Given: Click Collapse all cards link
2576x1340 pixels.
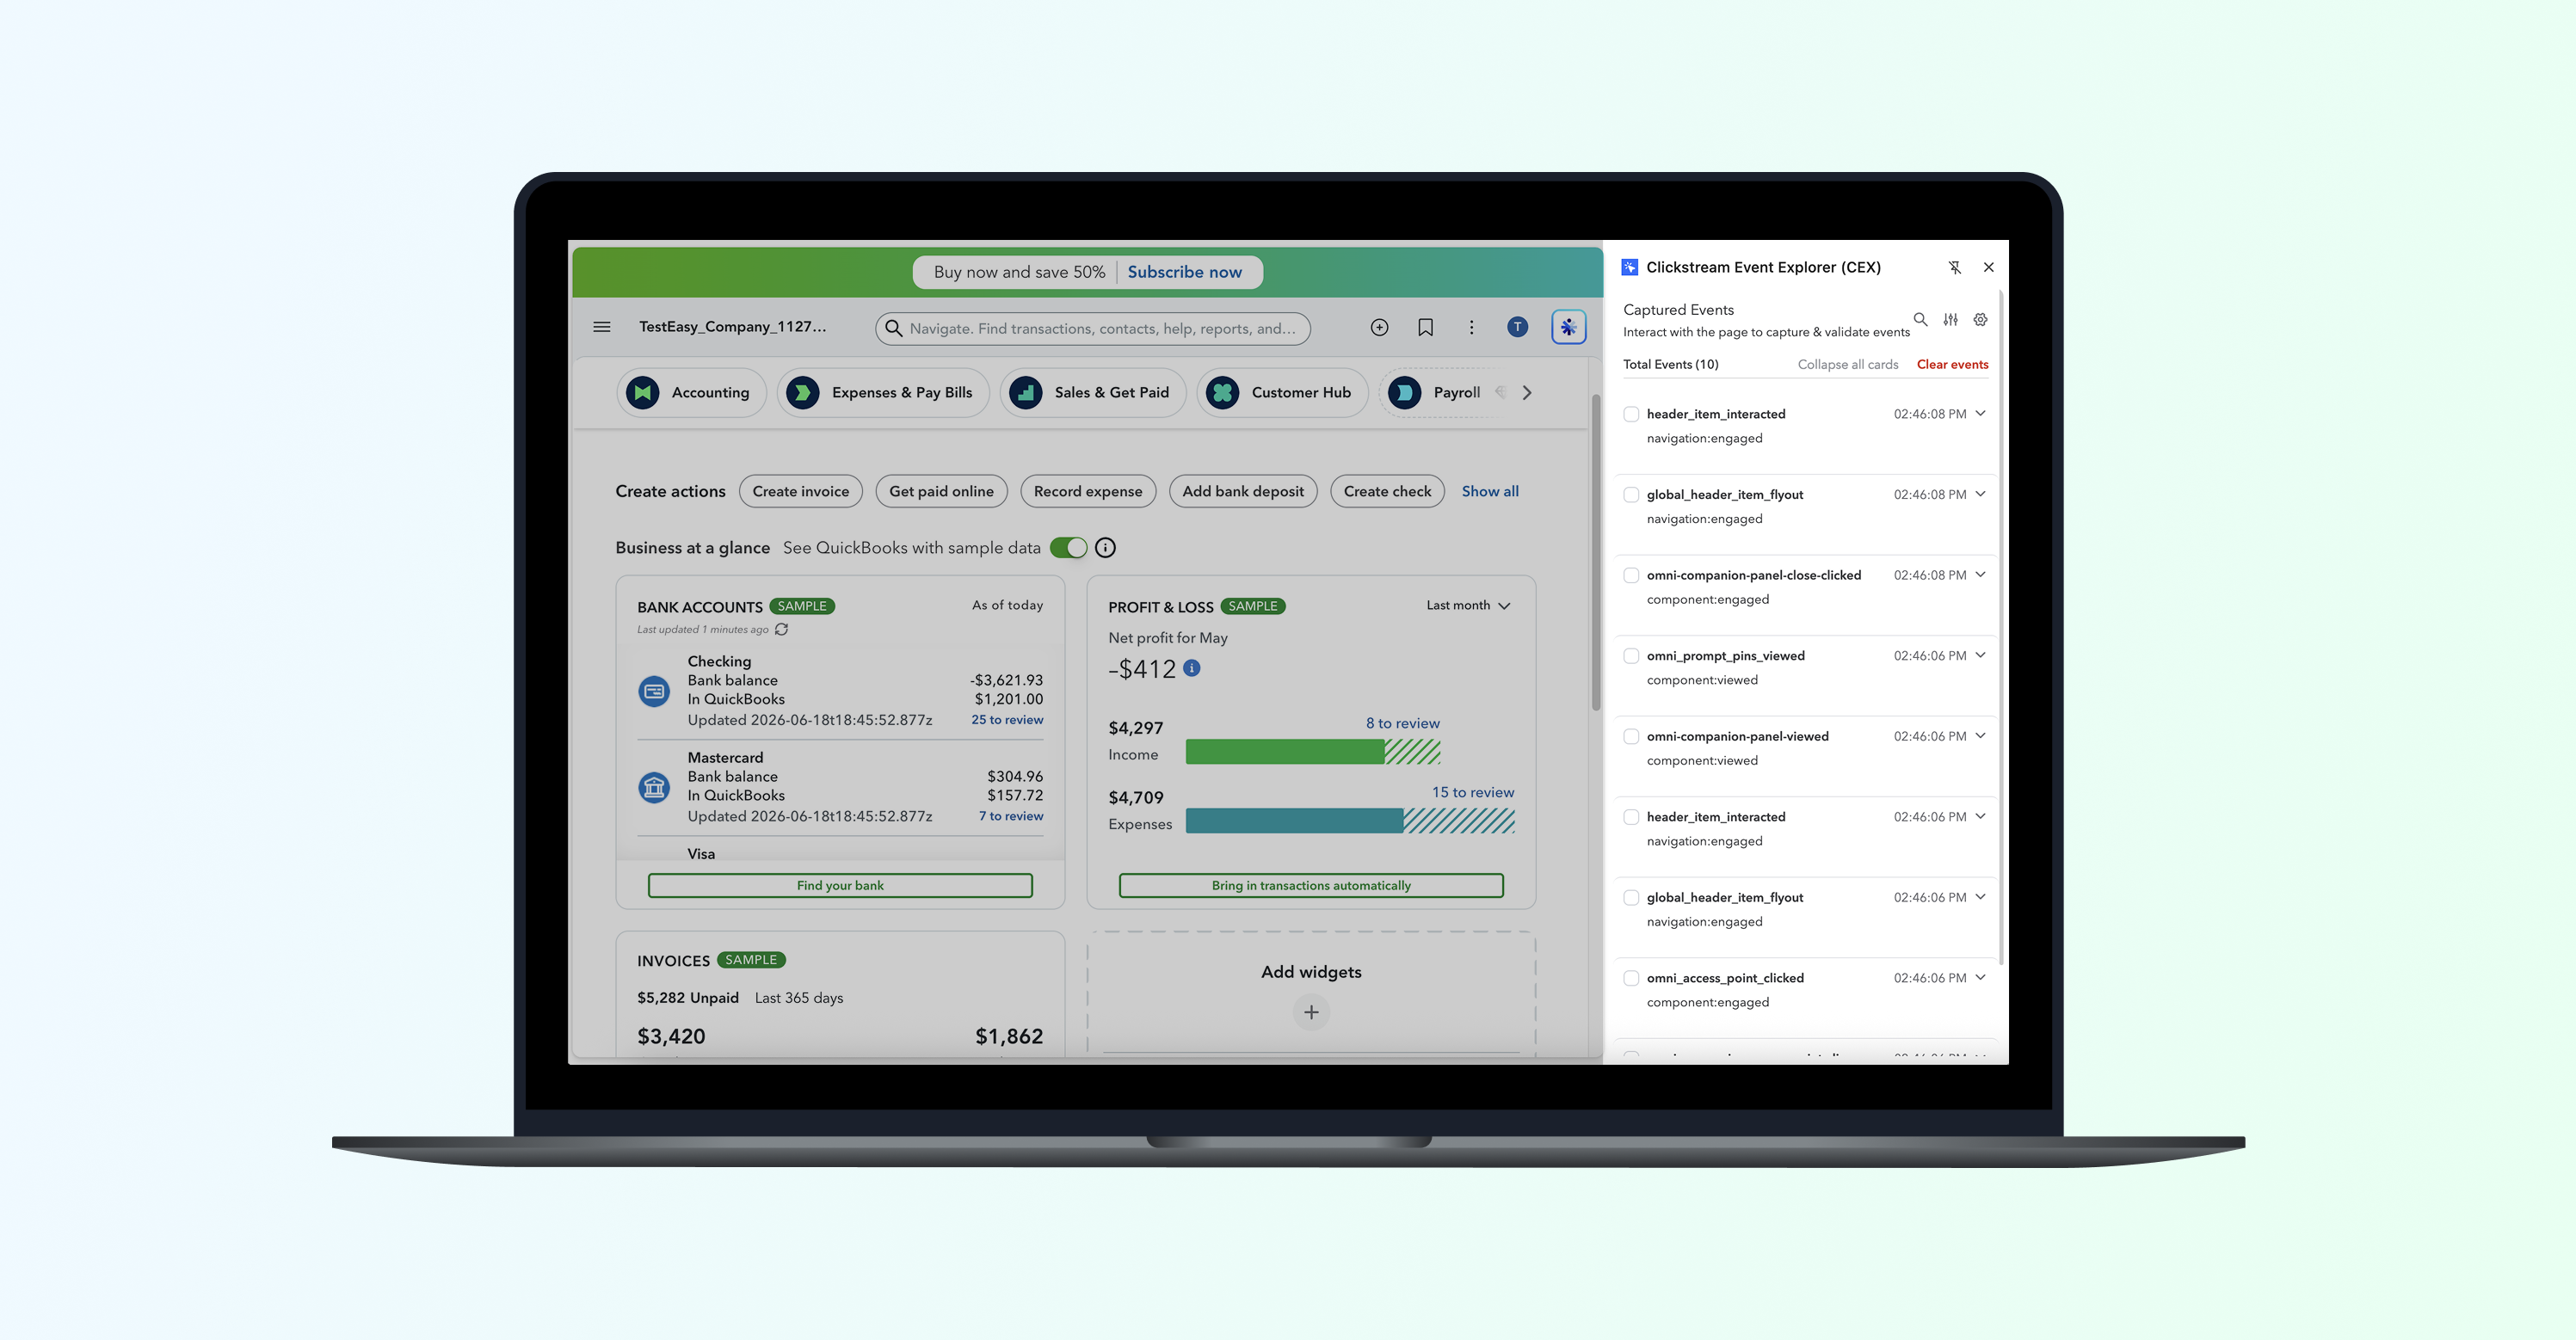Looking at the screenshot, I should 1848,365.
